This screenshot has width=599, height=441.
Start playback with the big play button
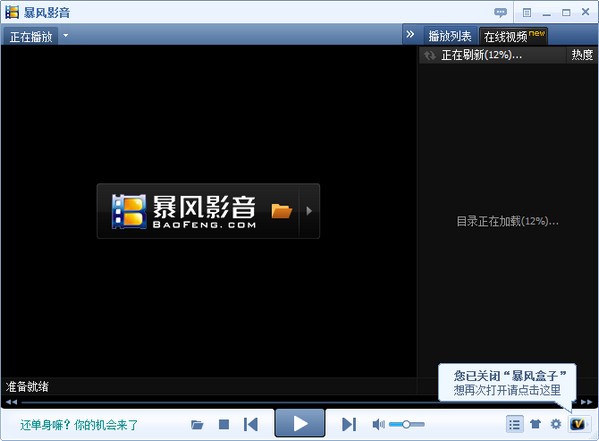(x=300, y=423)
